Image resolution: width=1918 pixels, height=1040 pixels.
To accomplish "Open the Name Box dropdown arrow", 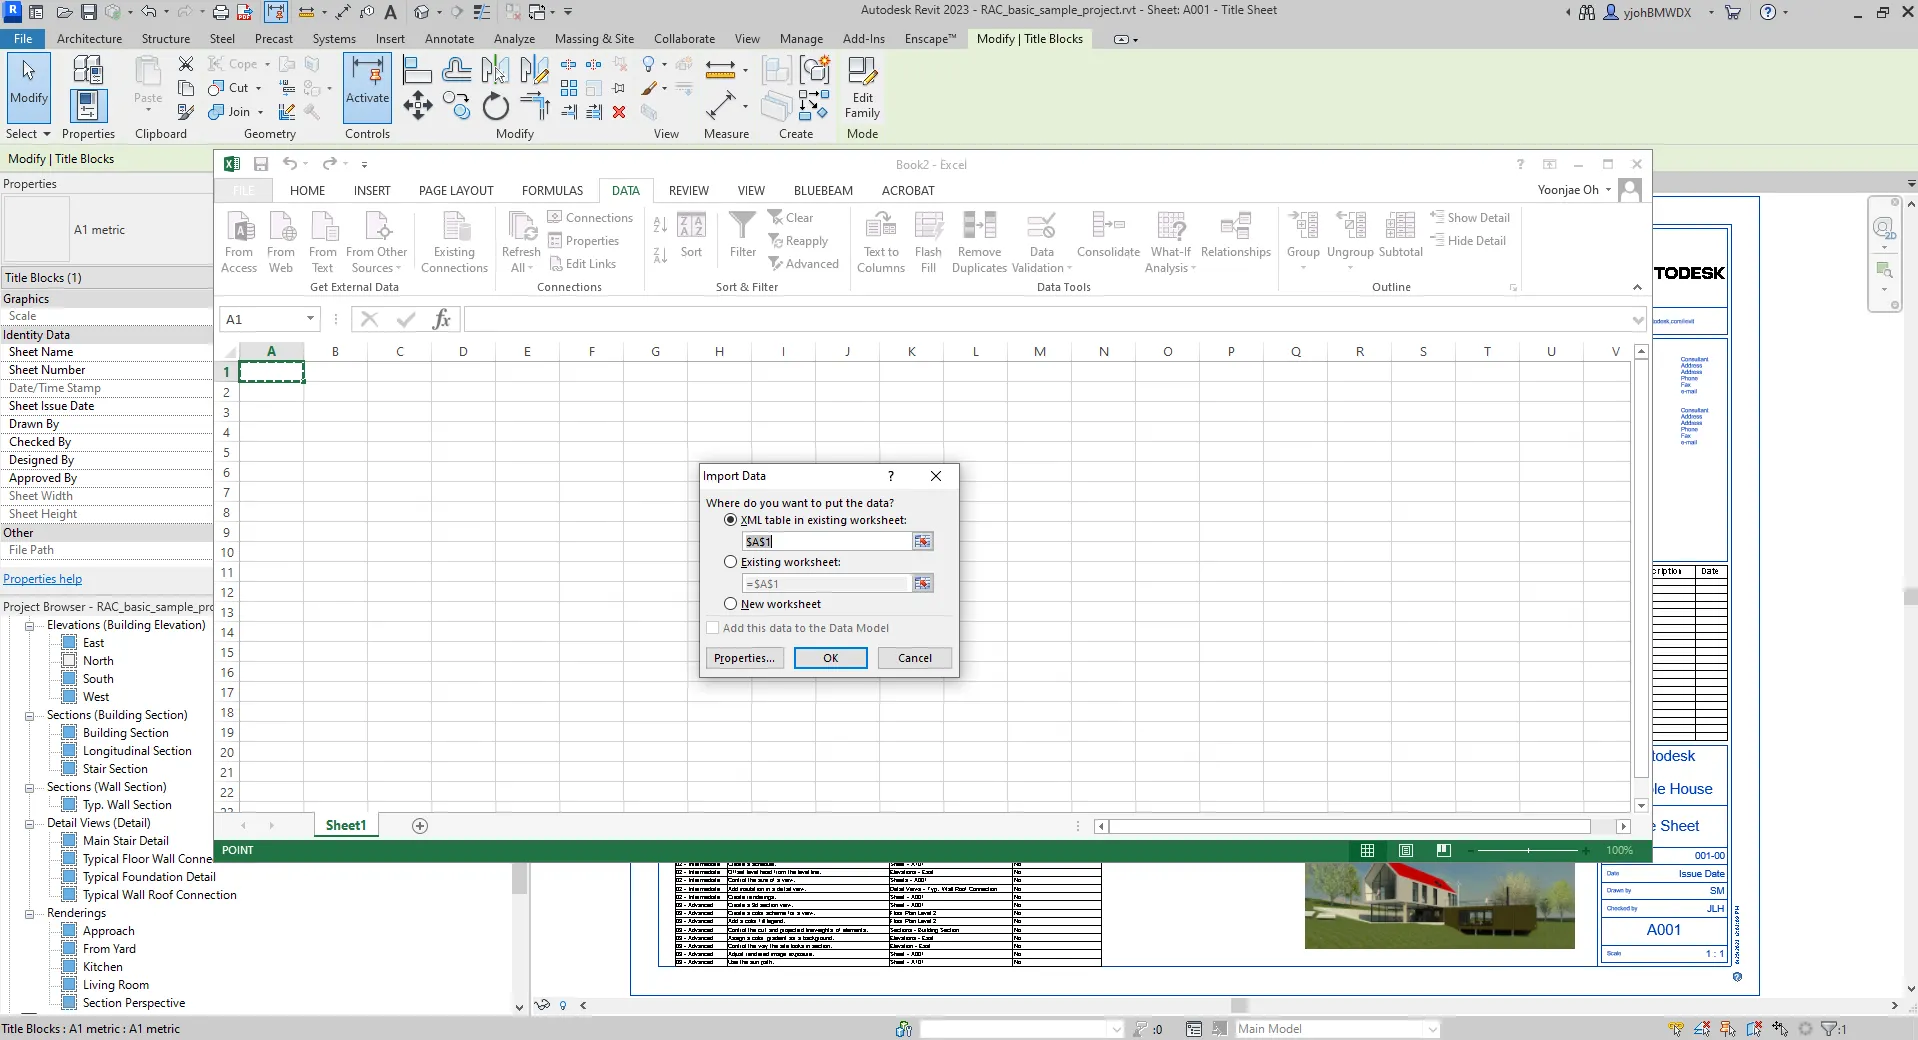I will click(310, 319).
